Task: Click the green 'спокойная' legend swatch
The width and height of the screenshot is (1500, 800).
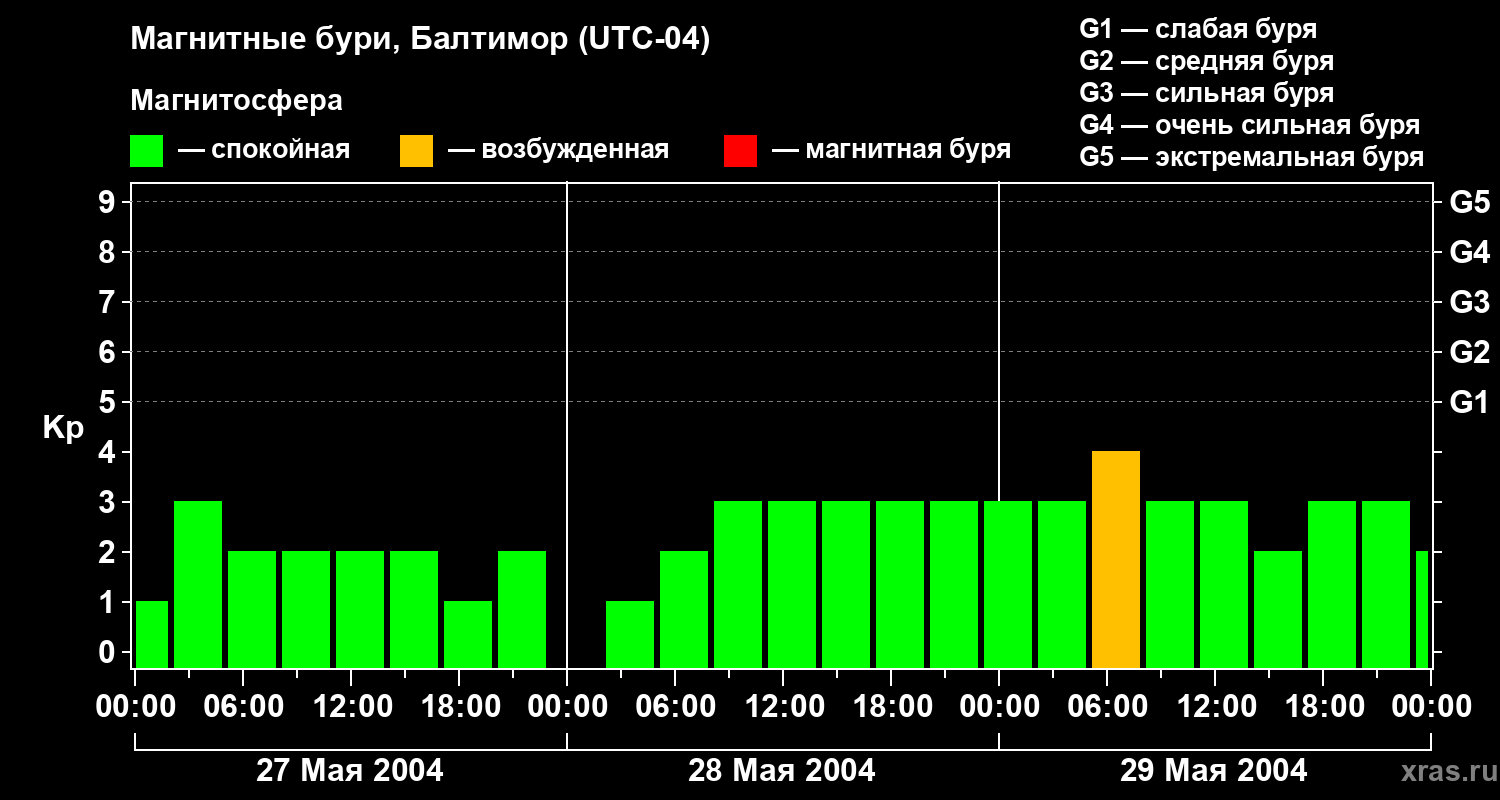Action: click(x=146, y=151)
